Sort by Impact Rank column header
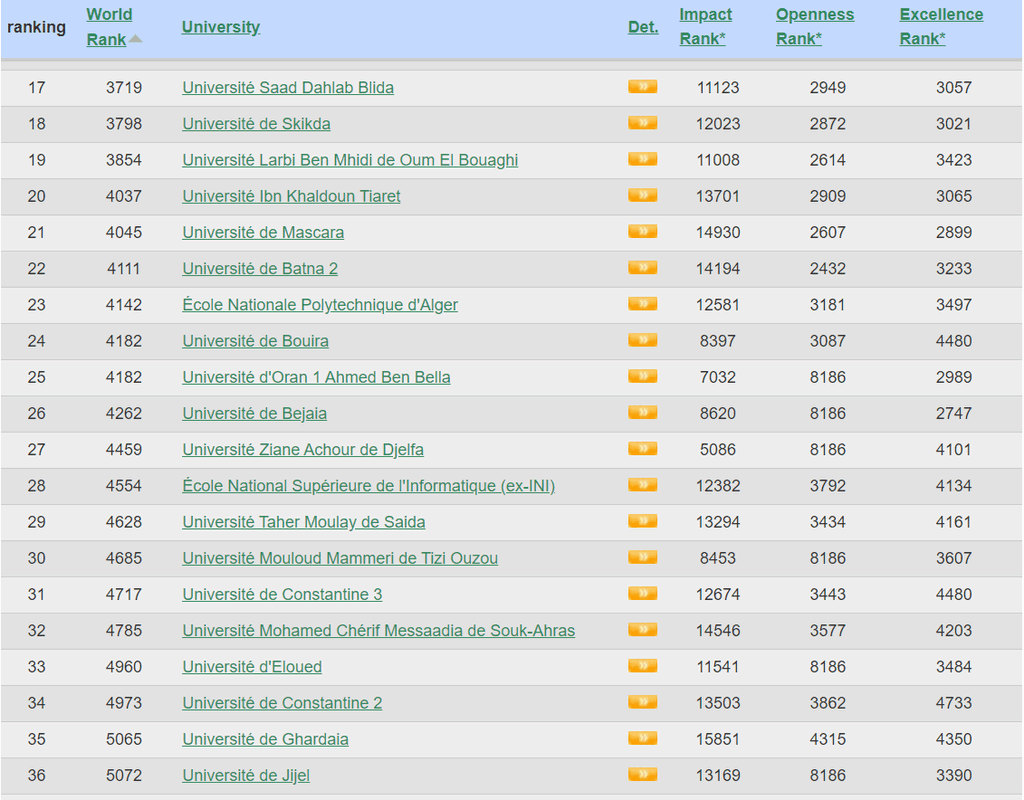This screenshot has width=1024, height=800. point(705,27)
